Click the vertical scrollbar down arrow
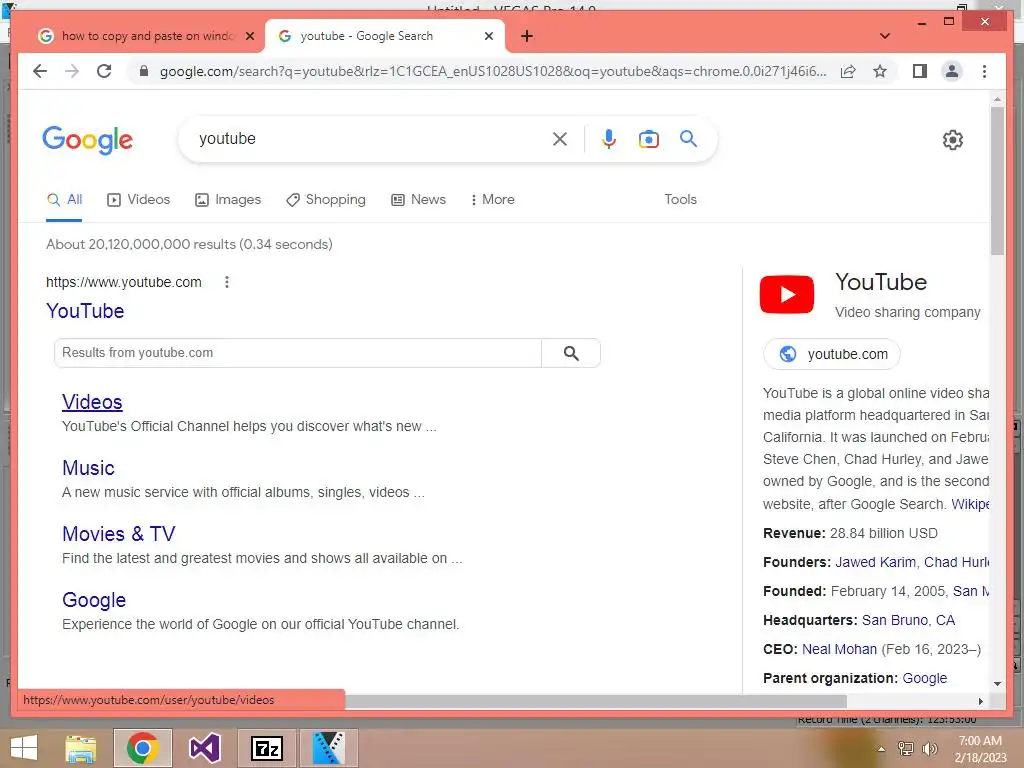The height and width of the screenshot is (768, 1024). (997, 684)
